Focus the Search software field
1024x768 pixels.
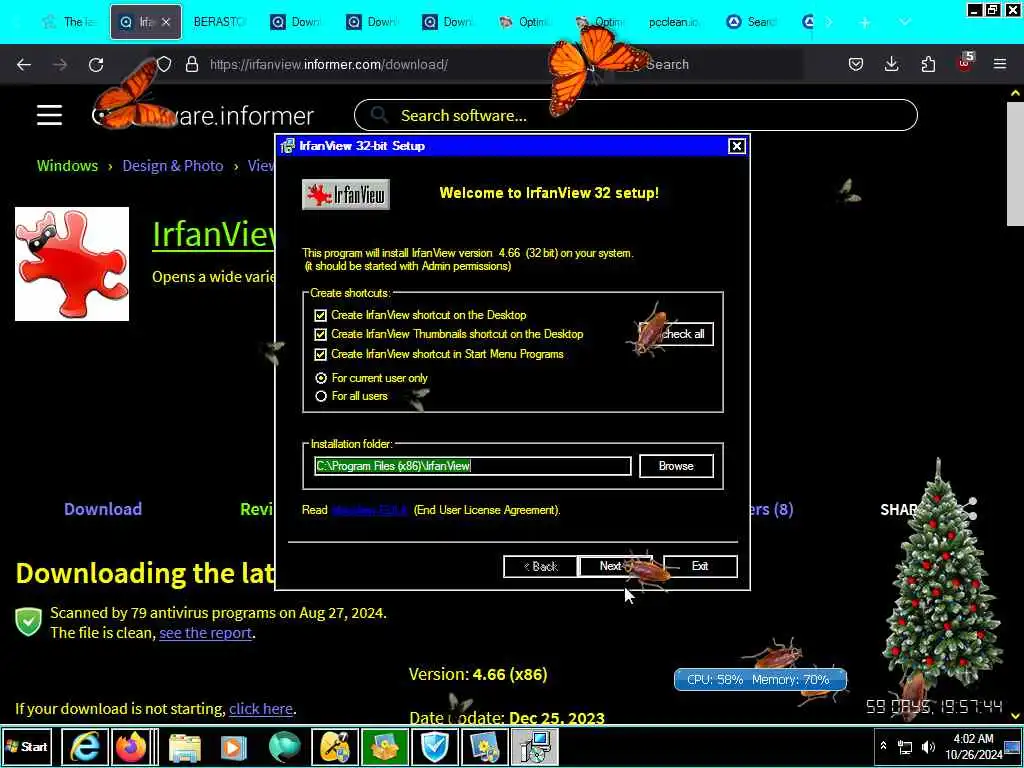(x=635, y=116)
